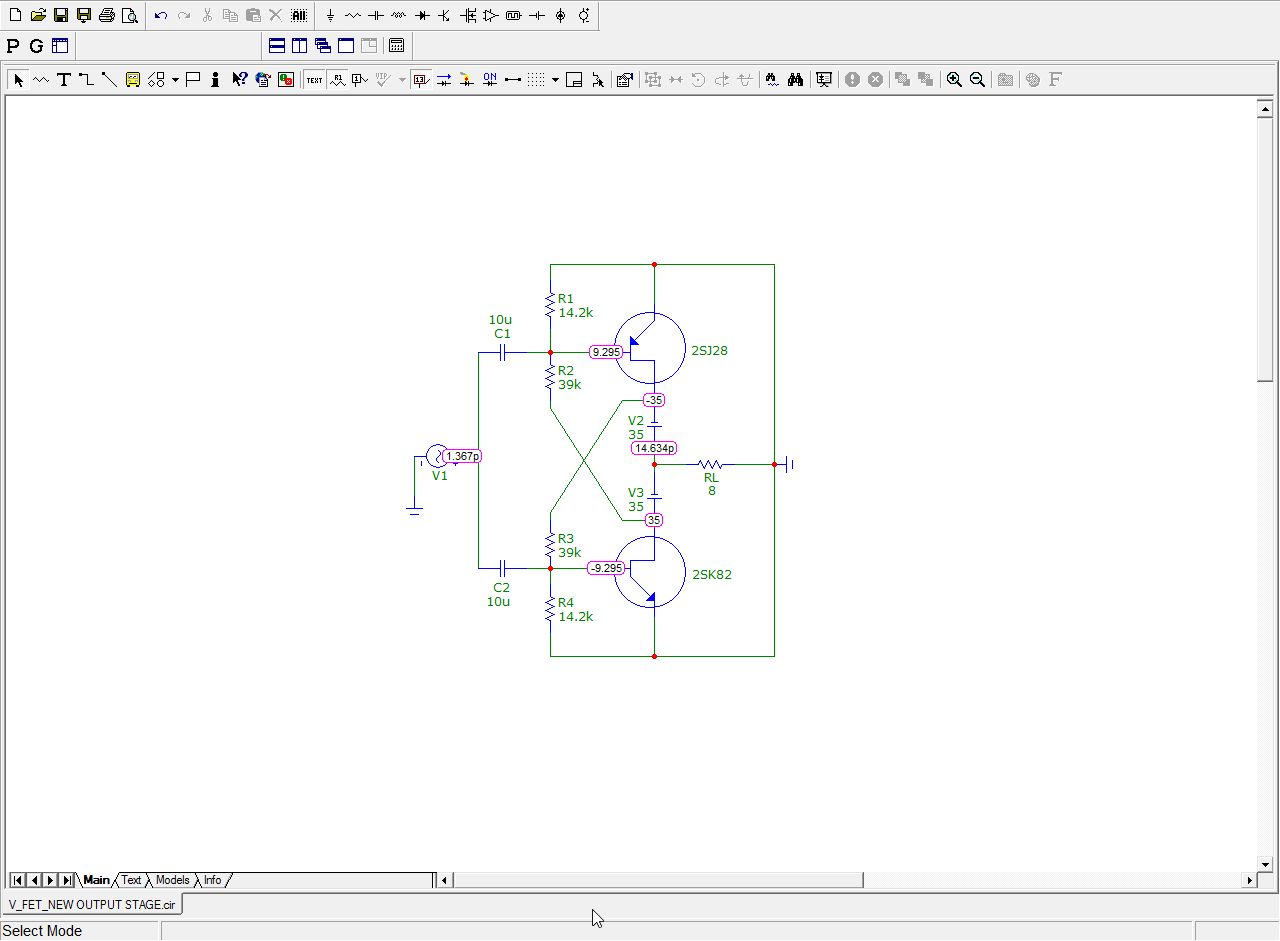Click the G toolbar button
Screen dimensions: 1280x941
[36, 46]
